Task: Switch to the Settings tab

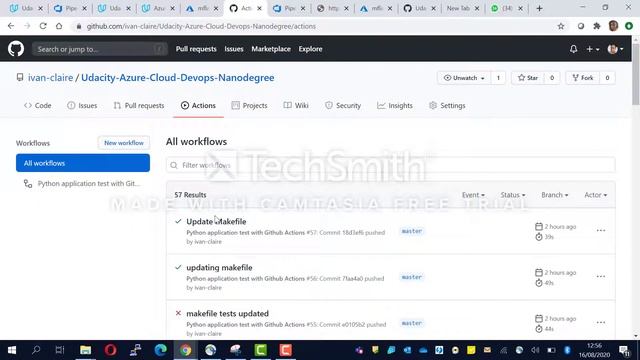Action: (447, 105)
